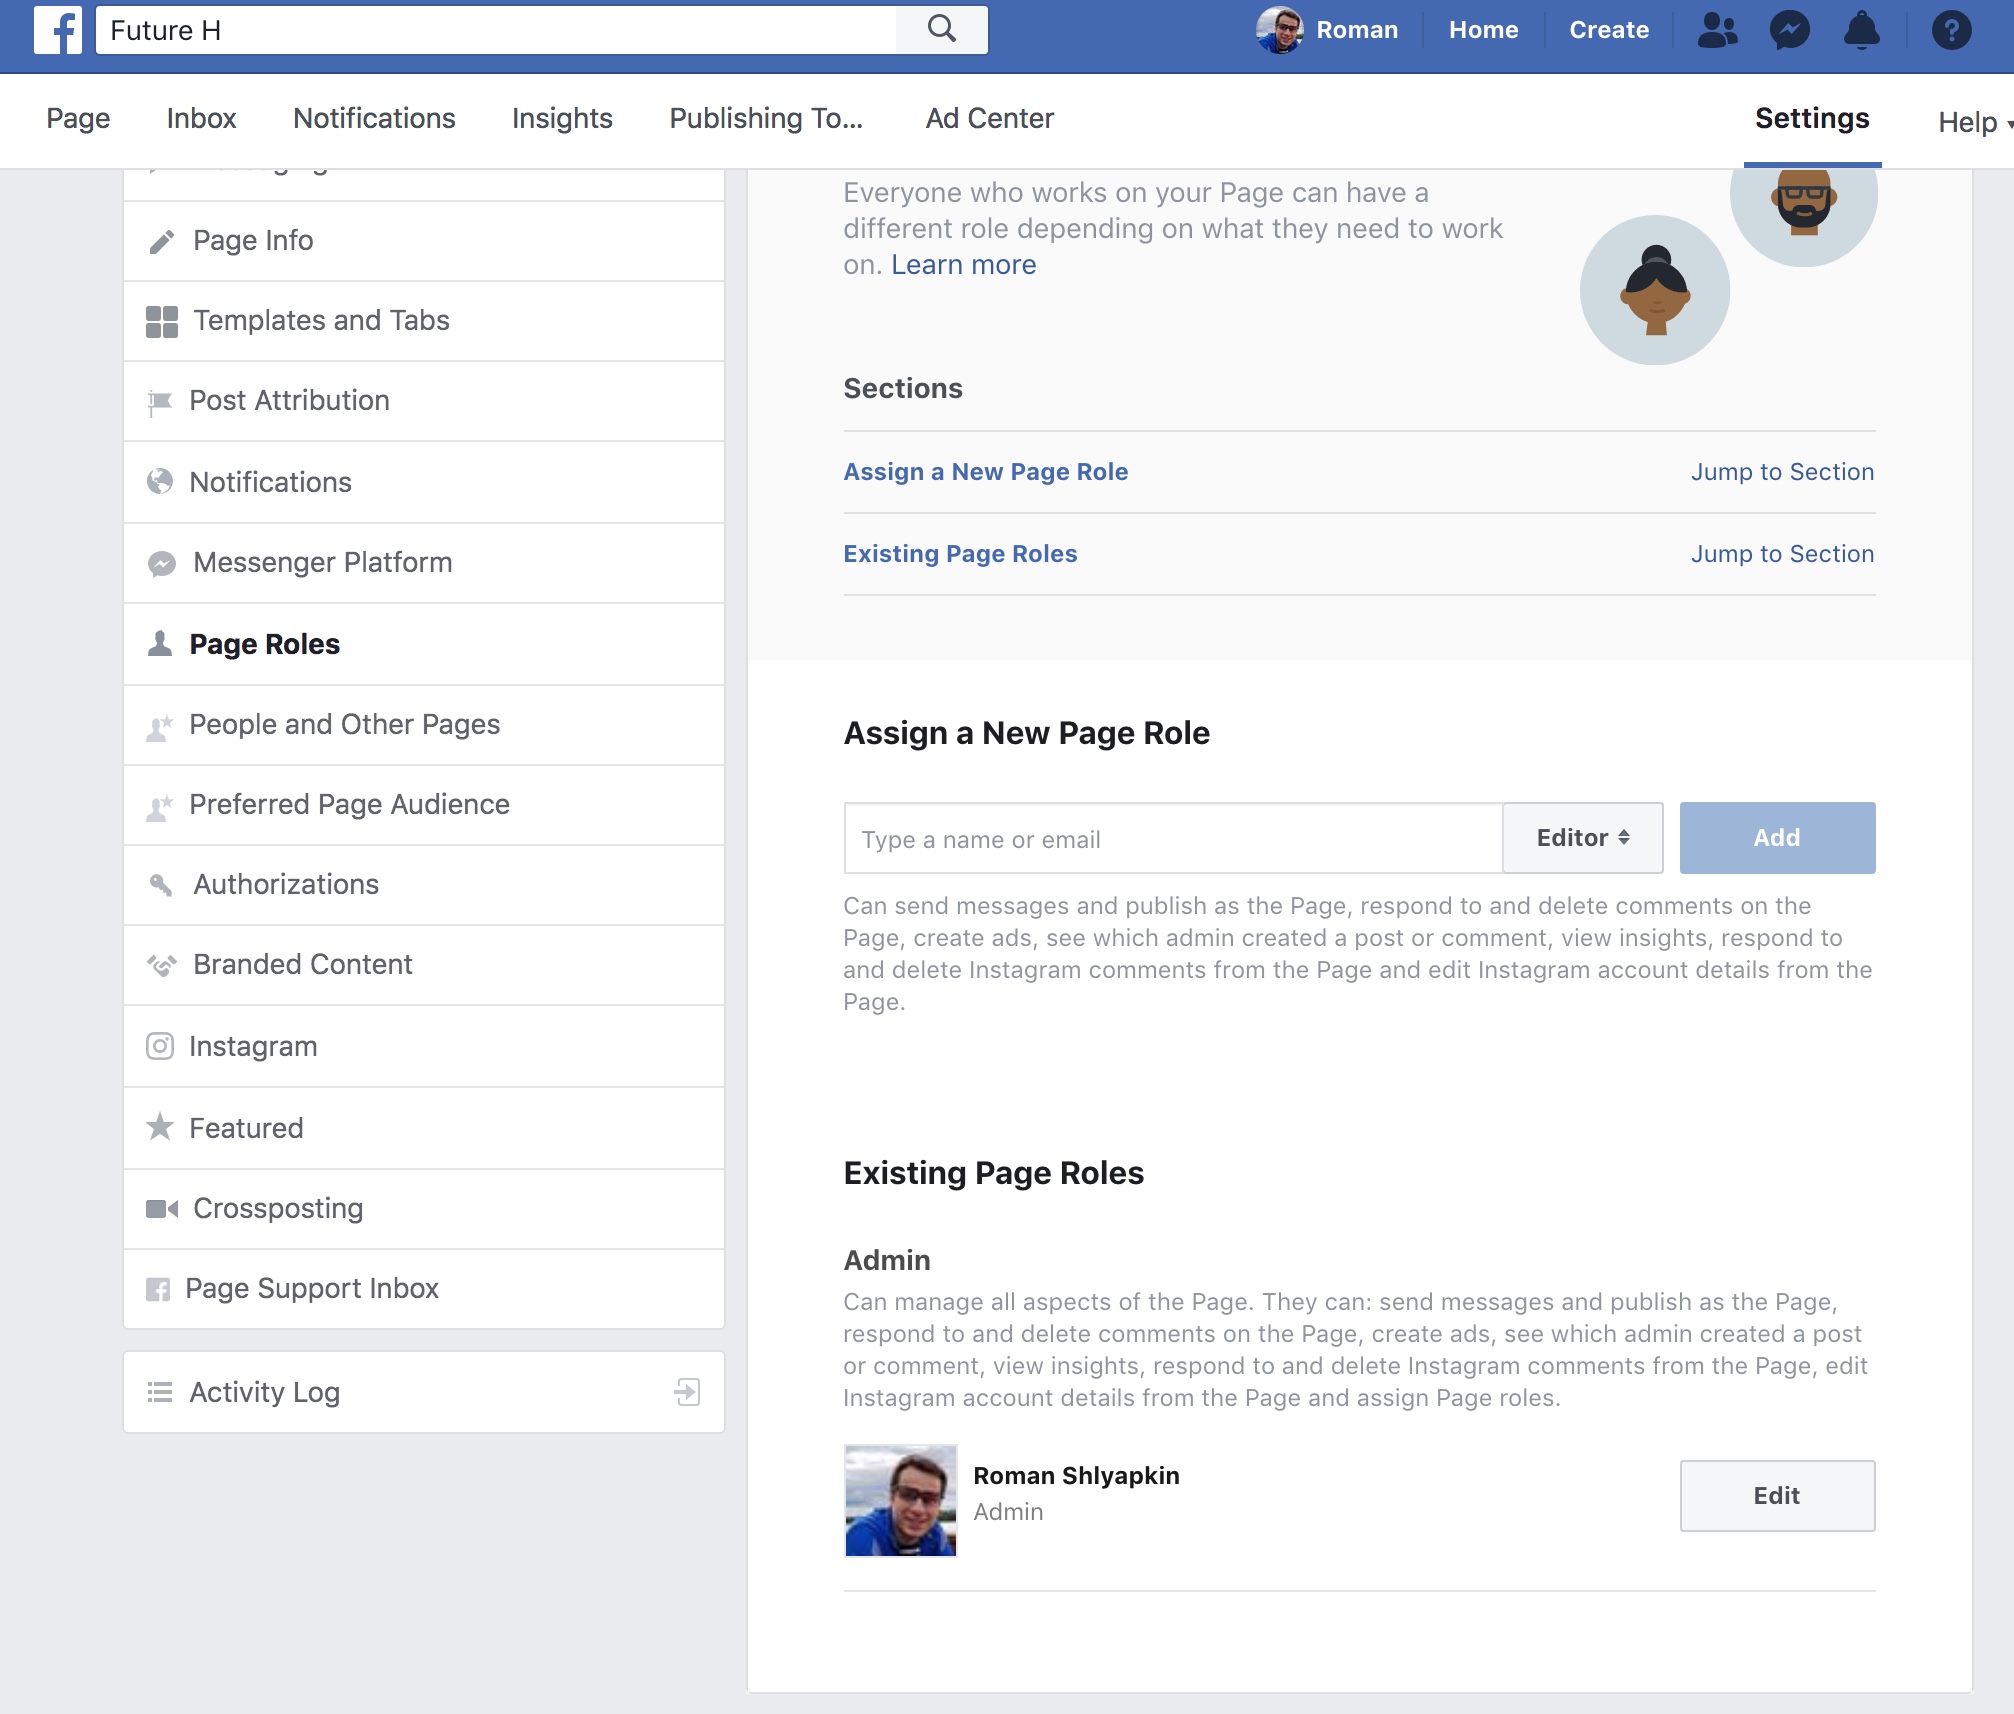Click the Page Roles person icon

pyautogui.click(x=159, y=644)
